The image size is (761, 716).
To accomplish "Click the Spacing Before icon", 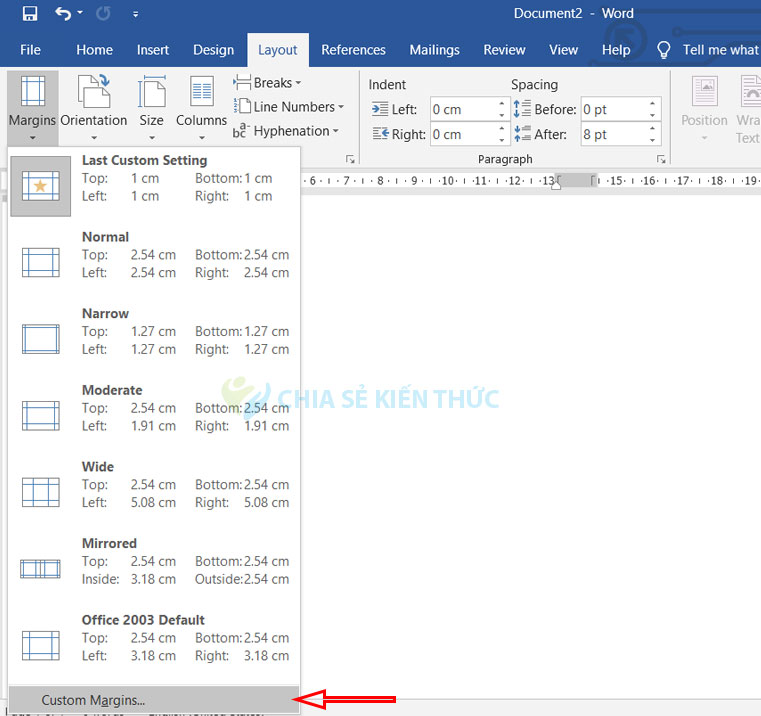I will [x=522, y=108].
